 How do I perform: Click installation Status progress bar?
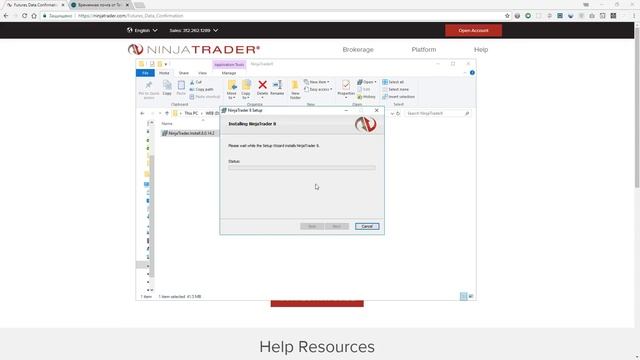pos(302,167)
